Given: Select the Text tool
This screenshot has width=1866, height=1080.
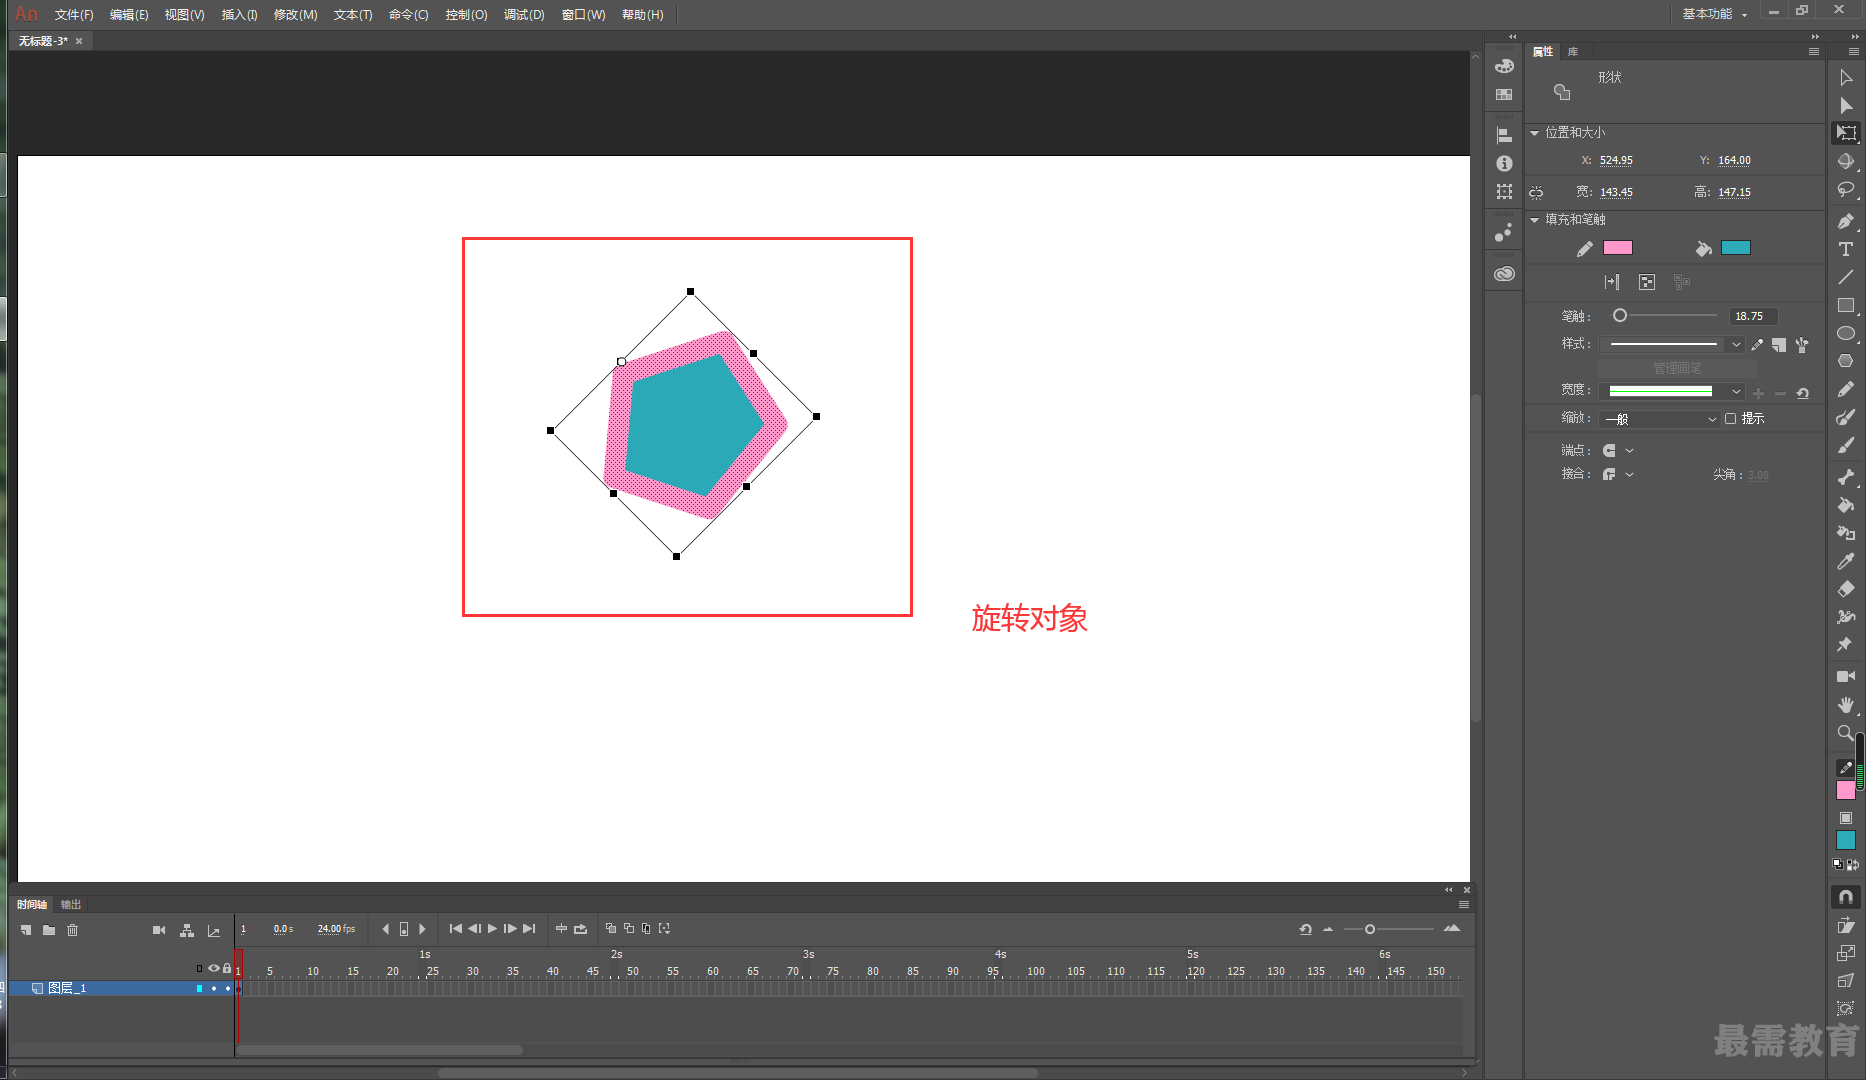Looking at the screenshot, I should [1846, 249].
